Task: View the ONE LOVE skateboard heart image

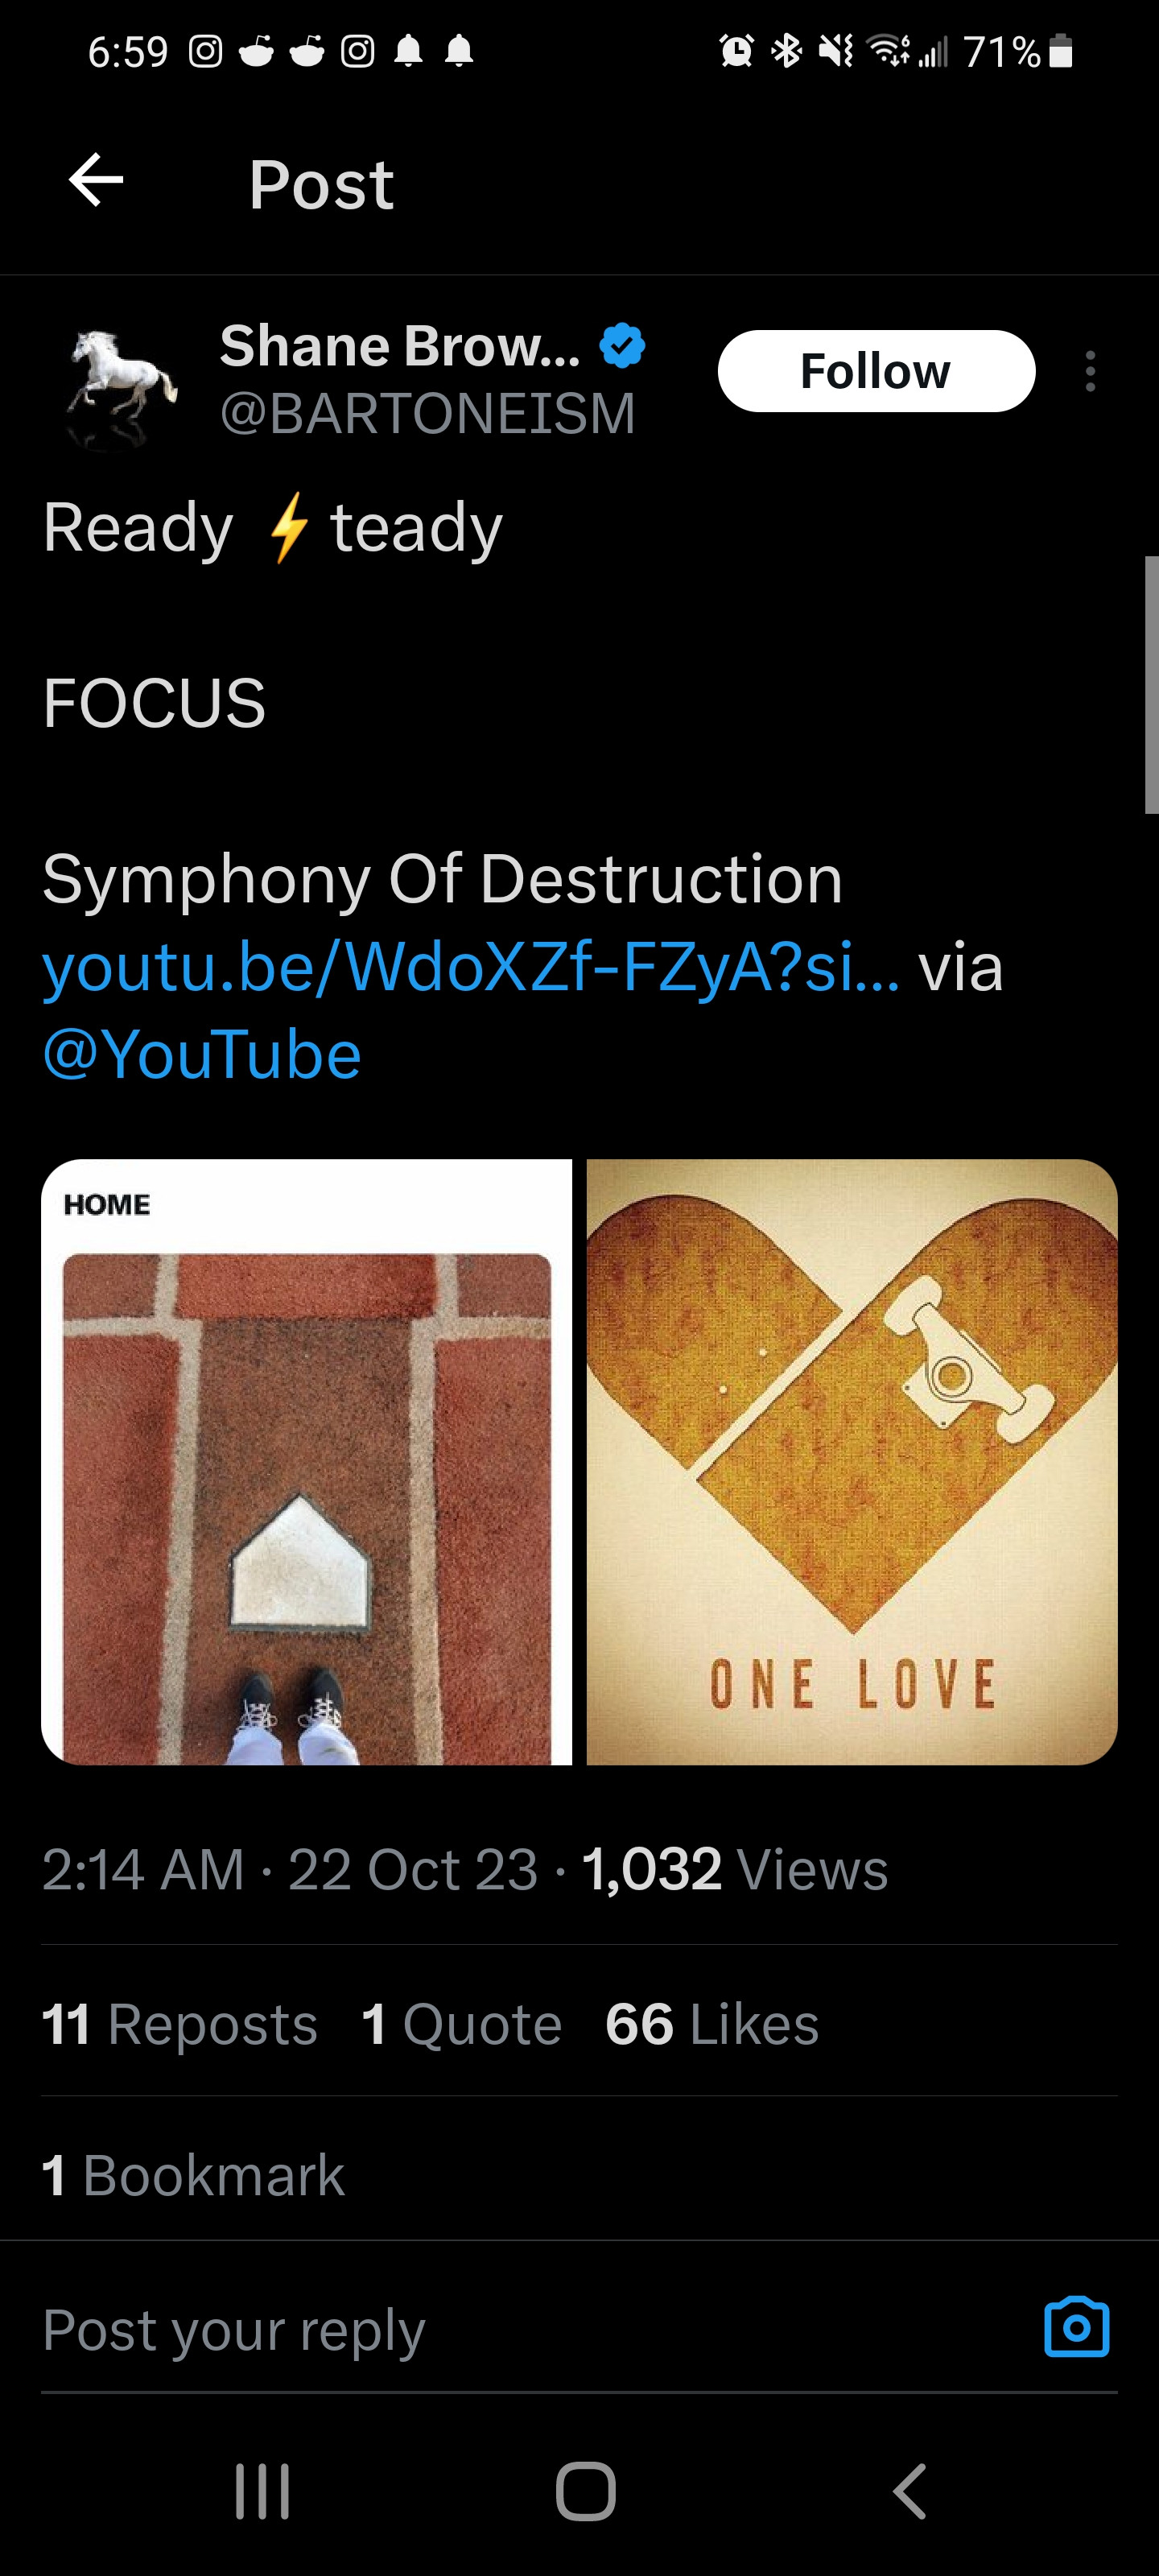Action: [x=851, y=1461]
